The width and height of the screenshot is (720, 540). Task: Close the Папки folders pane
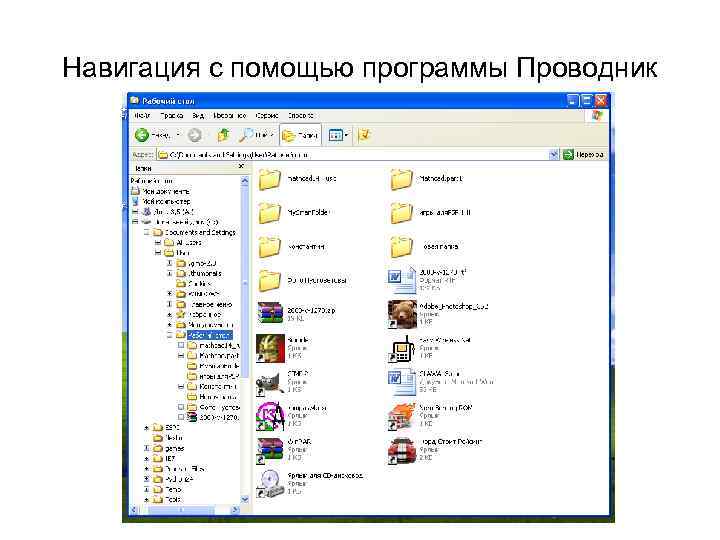click(242, 167)
